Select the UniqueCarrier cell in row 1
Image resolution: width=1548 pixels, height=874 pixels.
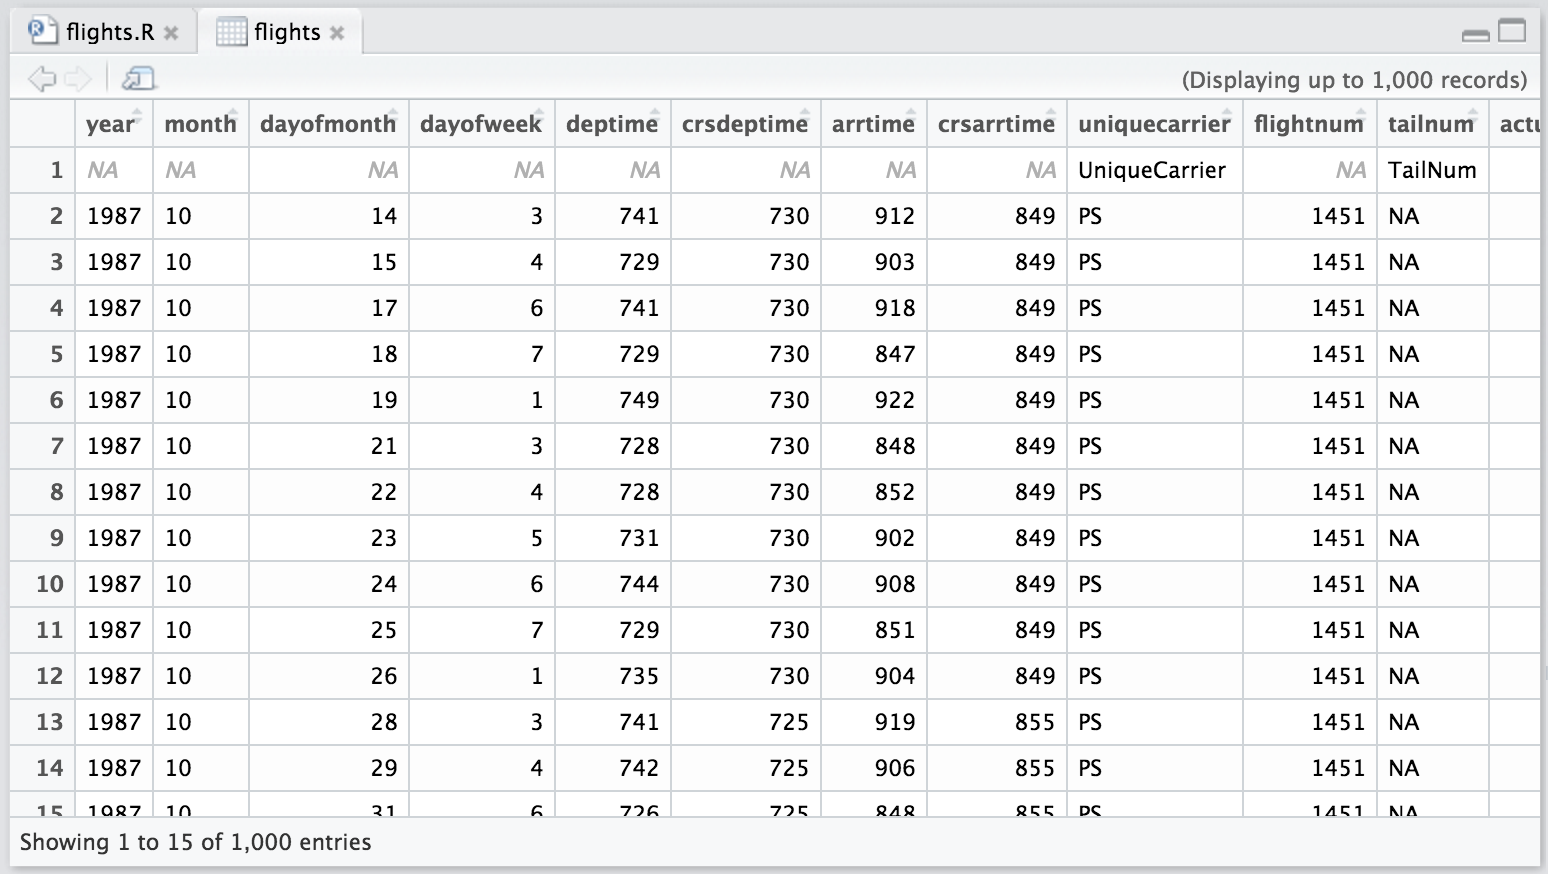coord(1152,170)
